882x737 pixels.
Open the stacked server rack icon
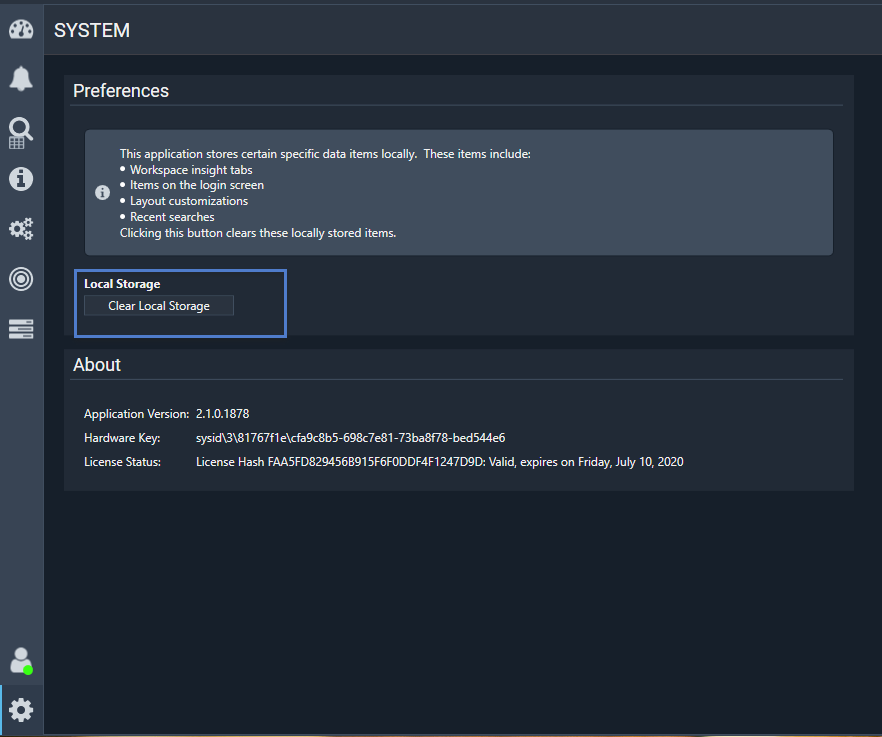21,328
